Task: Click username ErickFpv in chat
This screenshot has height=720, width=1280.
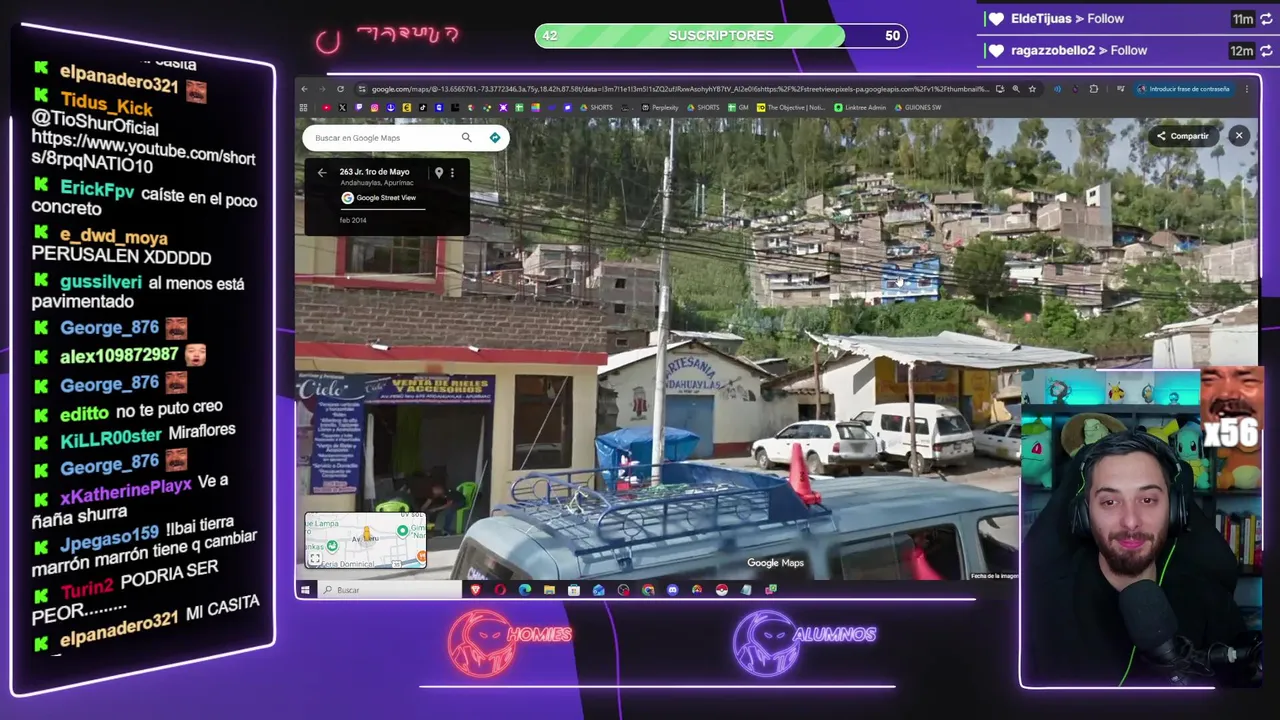Action: tap(97, 189)
